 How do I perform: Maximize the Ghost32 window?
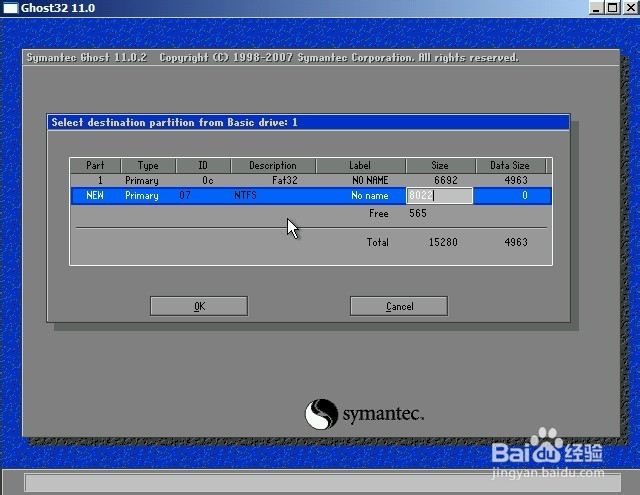[612, 8]
